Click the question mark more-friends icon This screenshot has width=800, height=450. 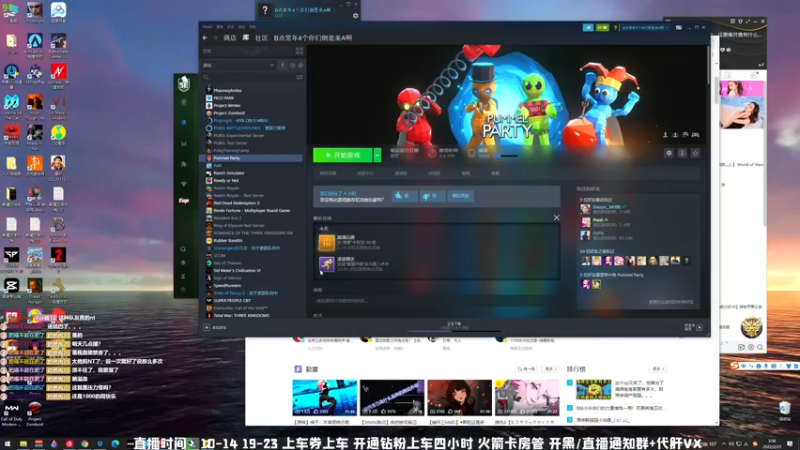pos(687,261)
